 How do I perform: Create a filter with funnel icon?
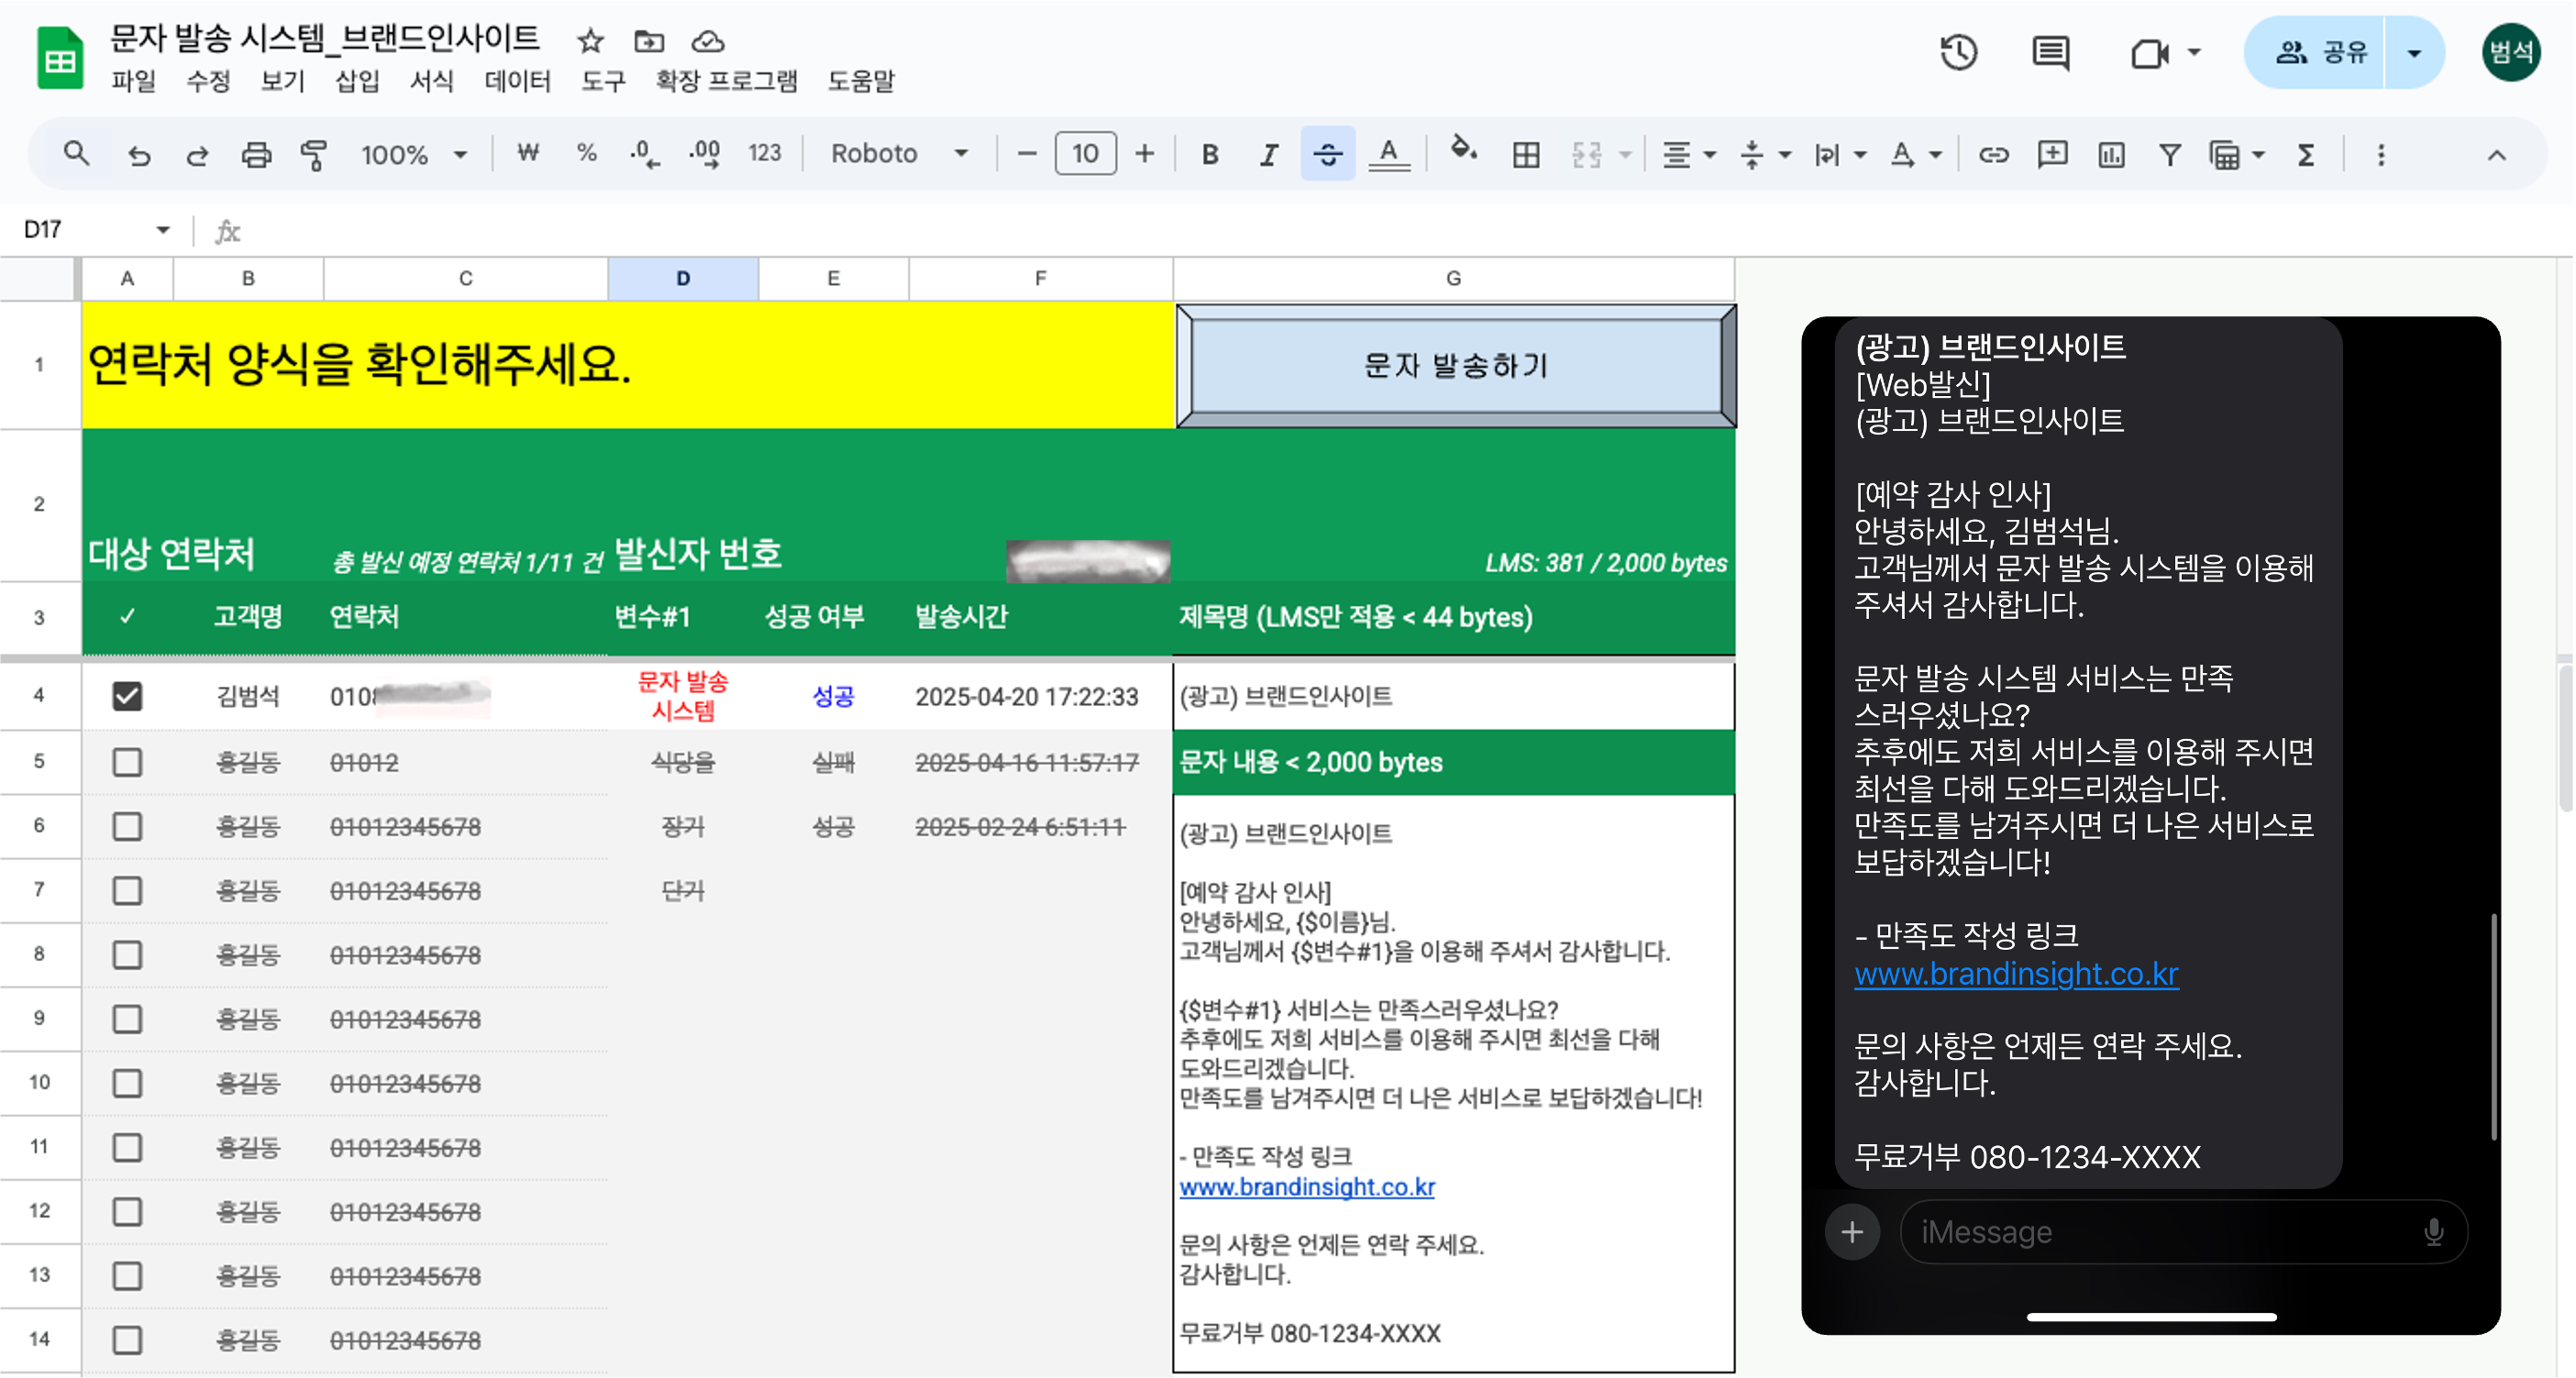2169,154
